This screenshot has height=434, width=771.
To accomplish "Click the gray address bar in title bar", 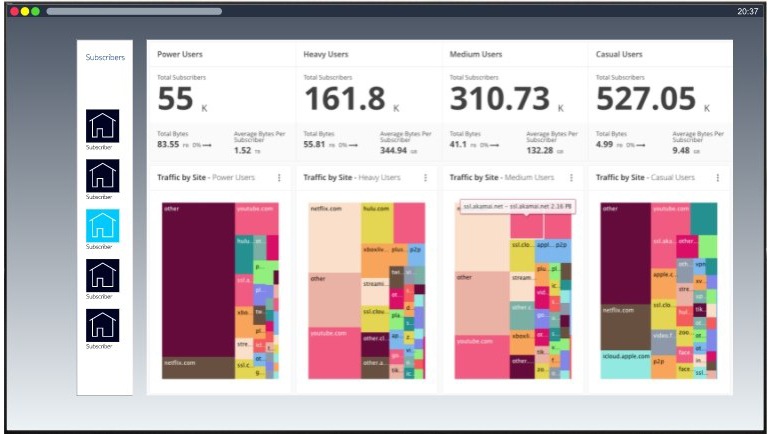I will 134,11.
